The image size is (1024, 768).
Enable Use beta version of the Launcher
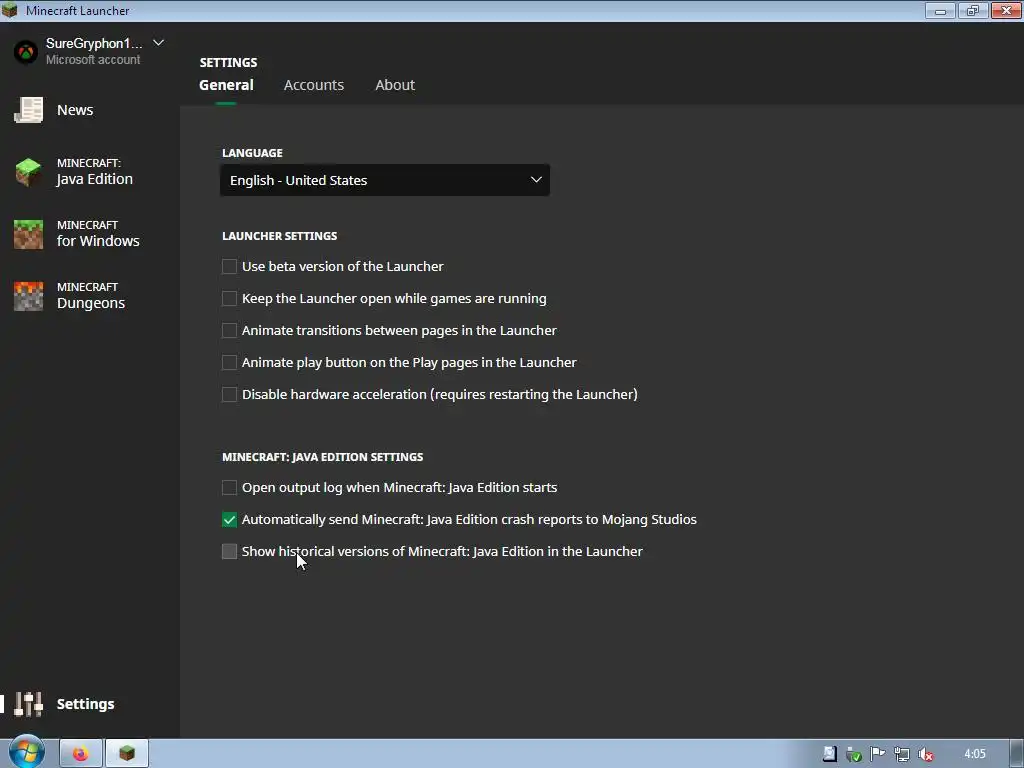pyautogui.click(x=229, y=266)
